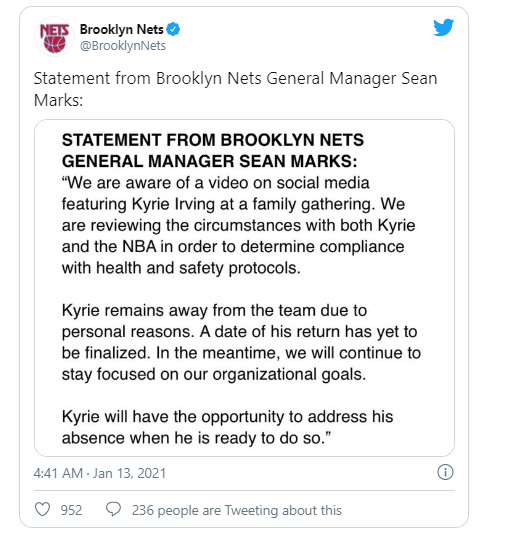
Task: Like the tweet with heart icon
Action: (x=43, y=509)
